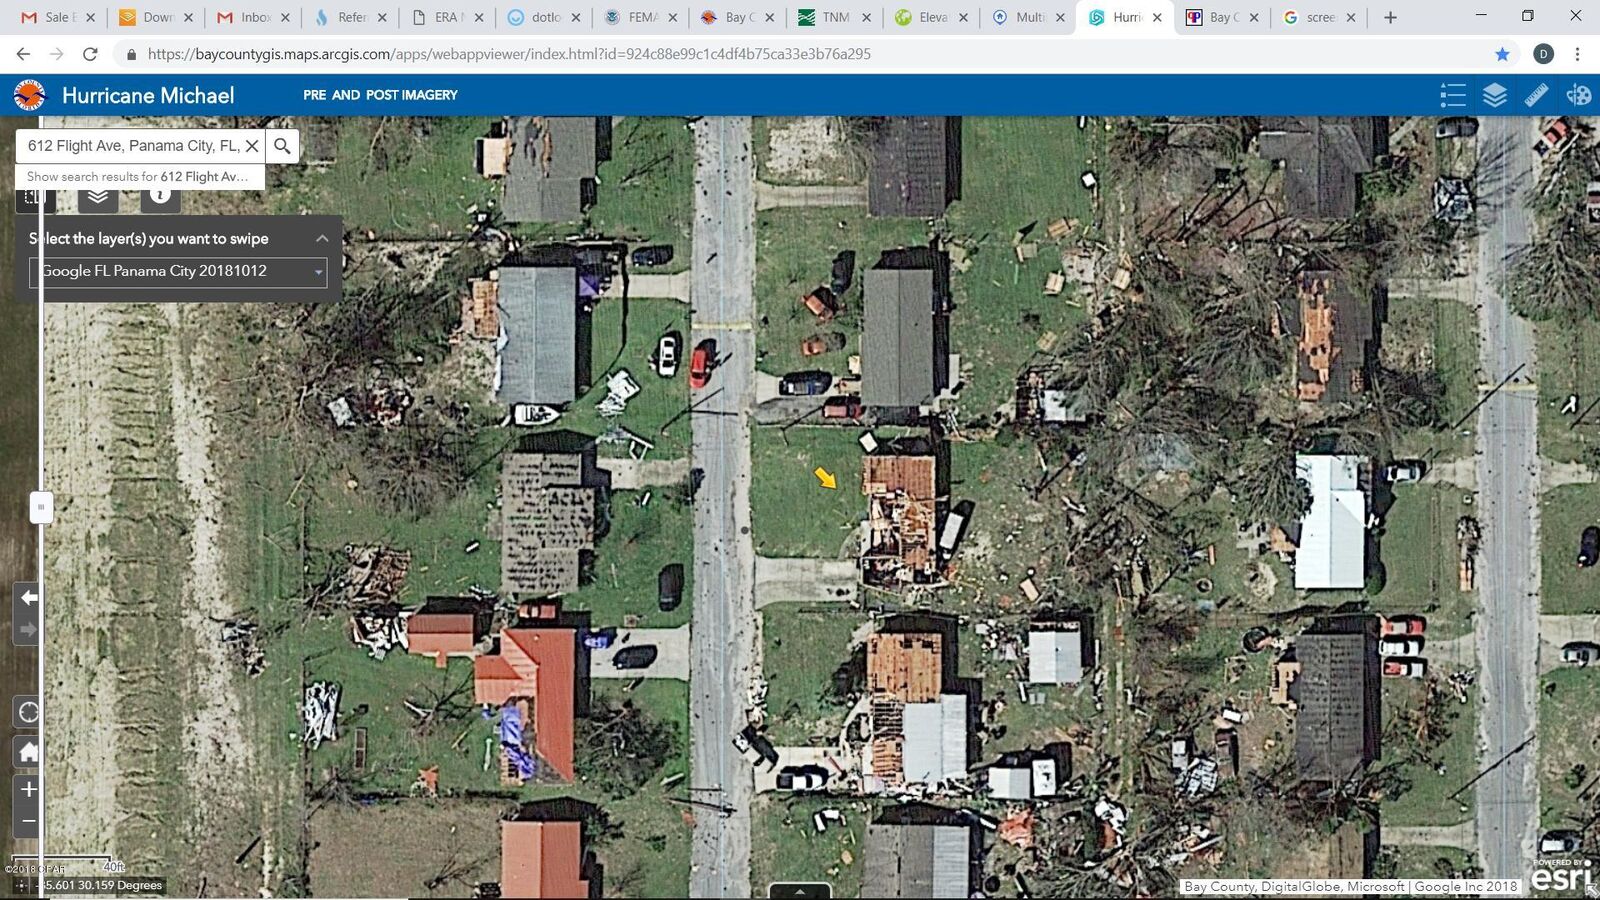1600x900 pixels.
Task: Open the Basemap drawing palette widget
Action: [x=1578, y=95]
